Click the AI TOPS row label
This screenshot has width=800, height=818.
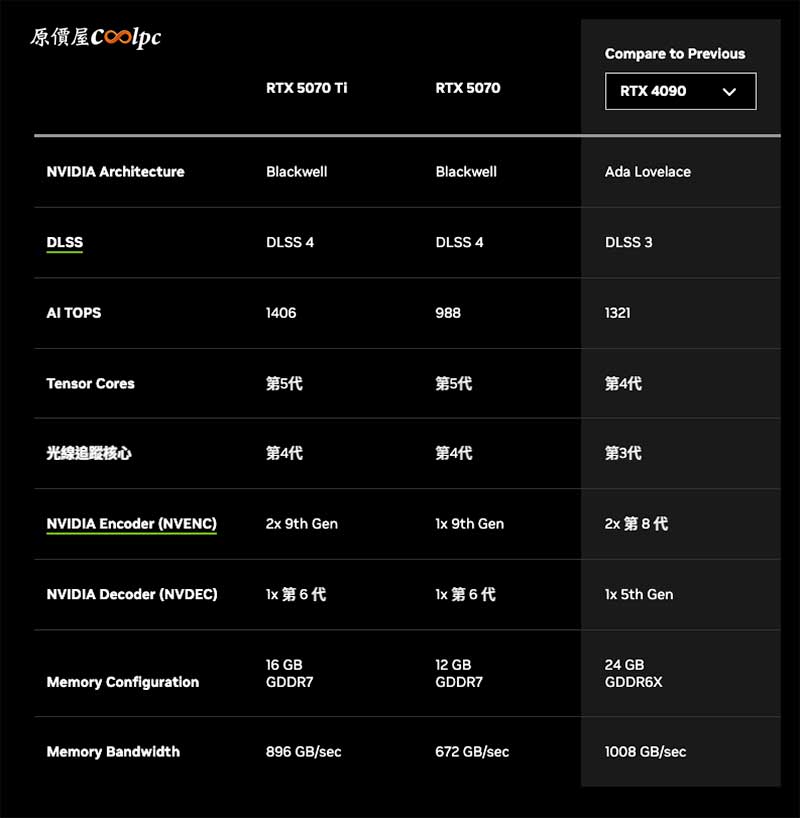(x=74, y=313)
